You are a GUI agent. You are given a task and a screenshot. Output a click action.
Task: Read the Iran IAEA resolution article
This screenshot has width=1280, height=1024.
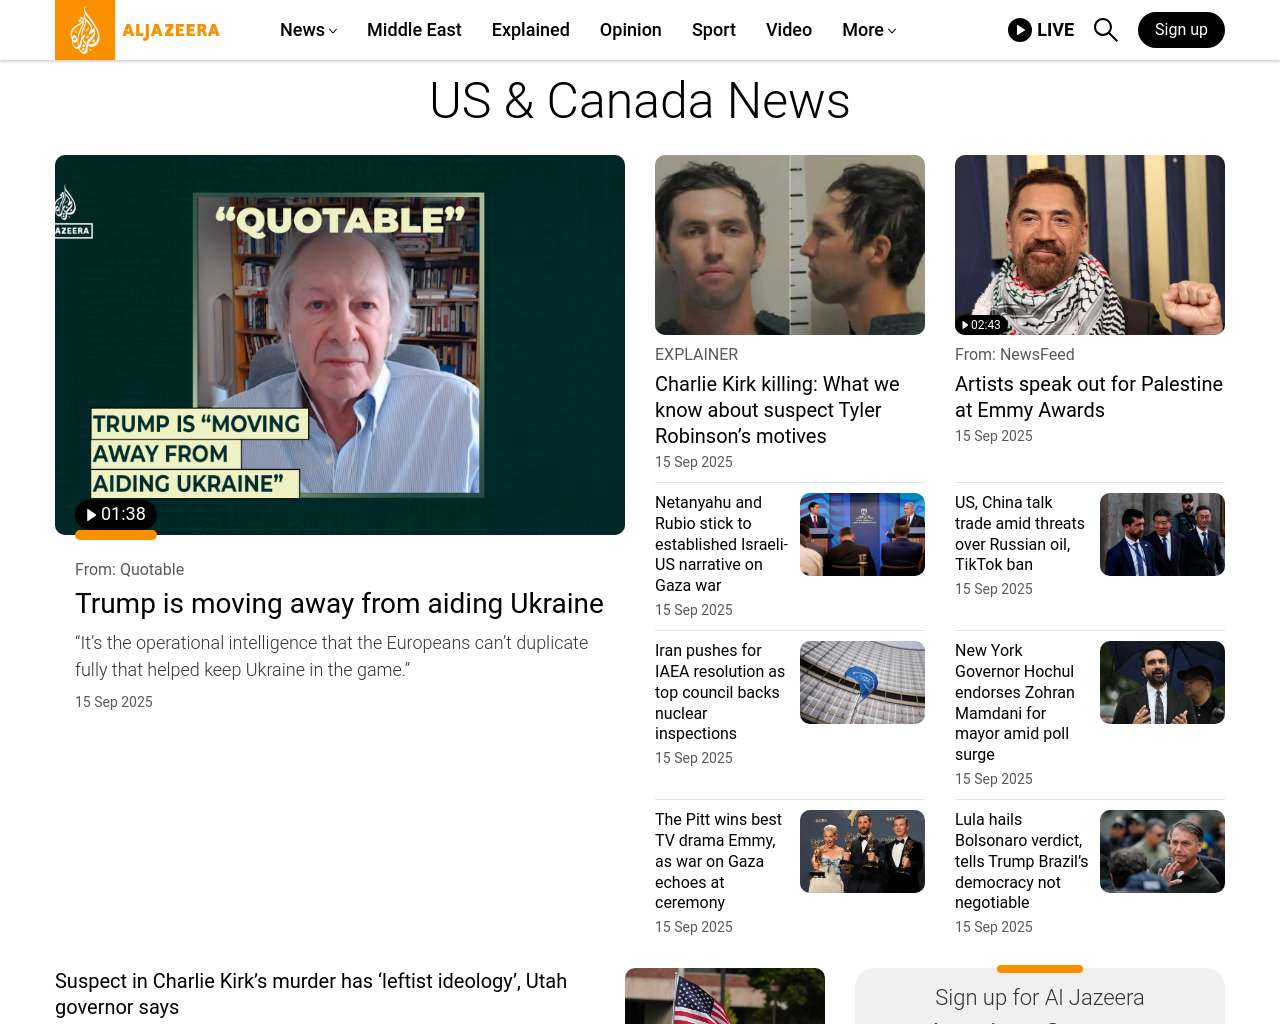(720, 692)
